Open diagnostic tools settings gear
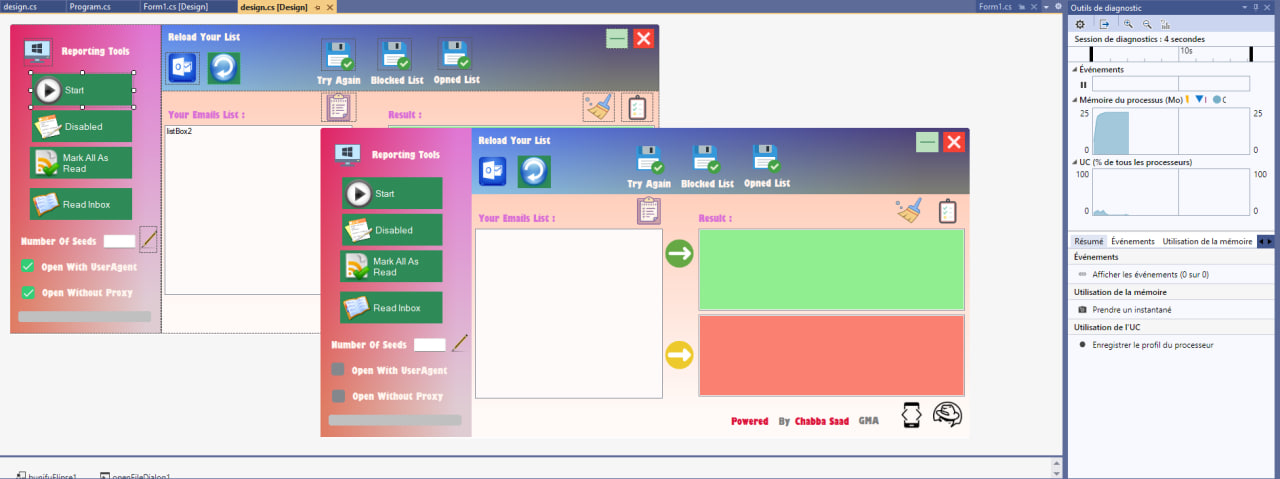 coord(1079,23)
